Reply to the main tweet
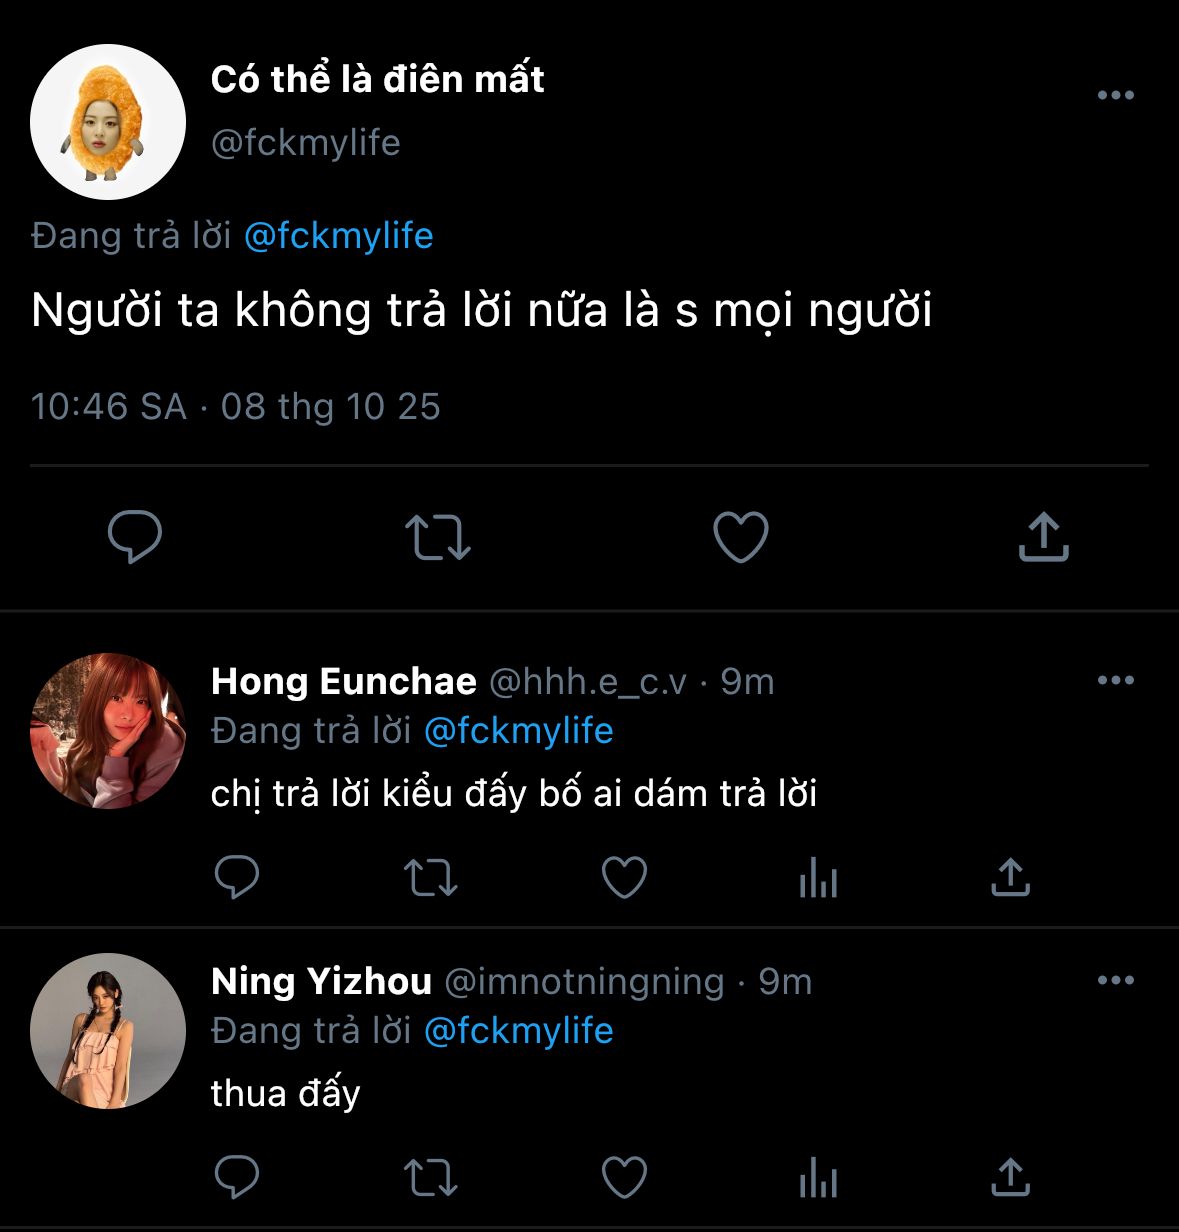This screenshot has height=1232, width=1179. (x=135, y=536)
